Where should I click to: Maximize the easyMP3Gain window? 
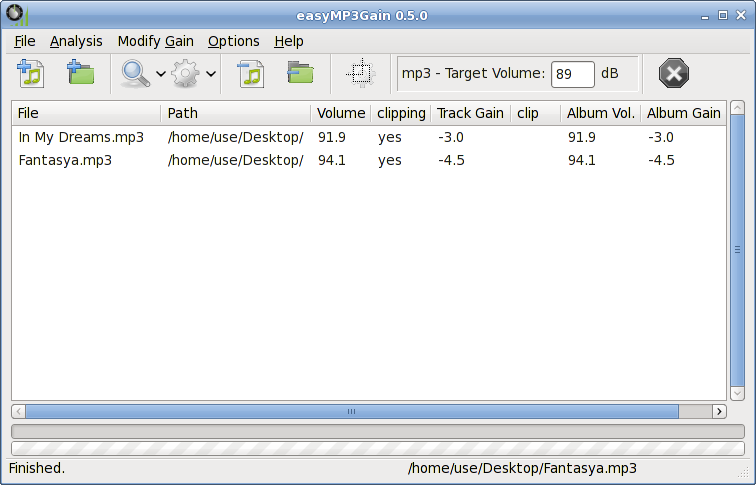coord(723,15)
